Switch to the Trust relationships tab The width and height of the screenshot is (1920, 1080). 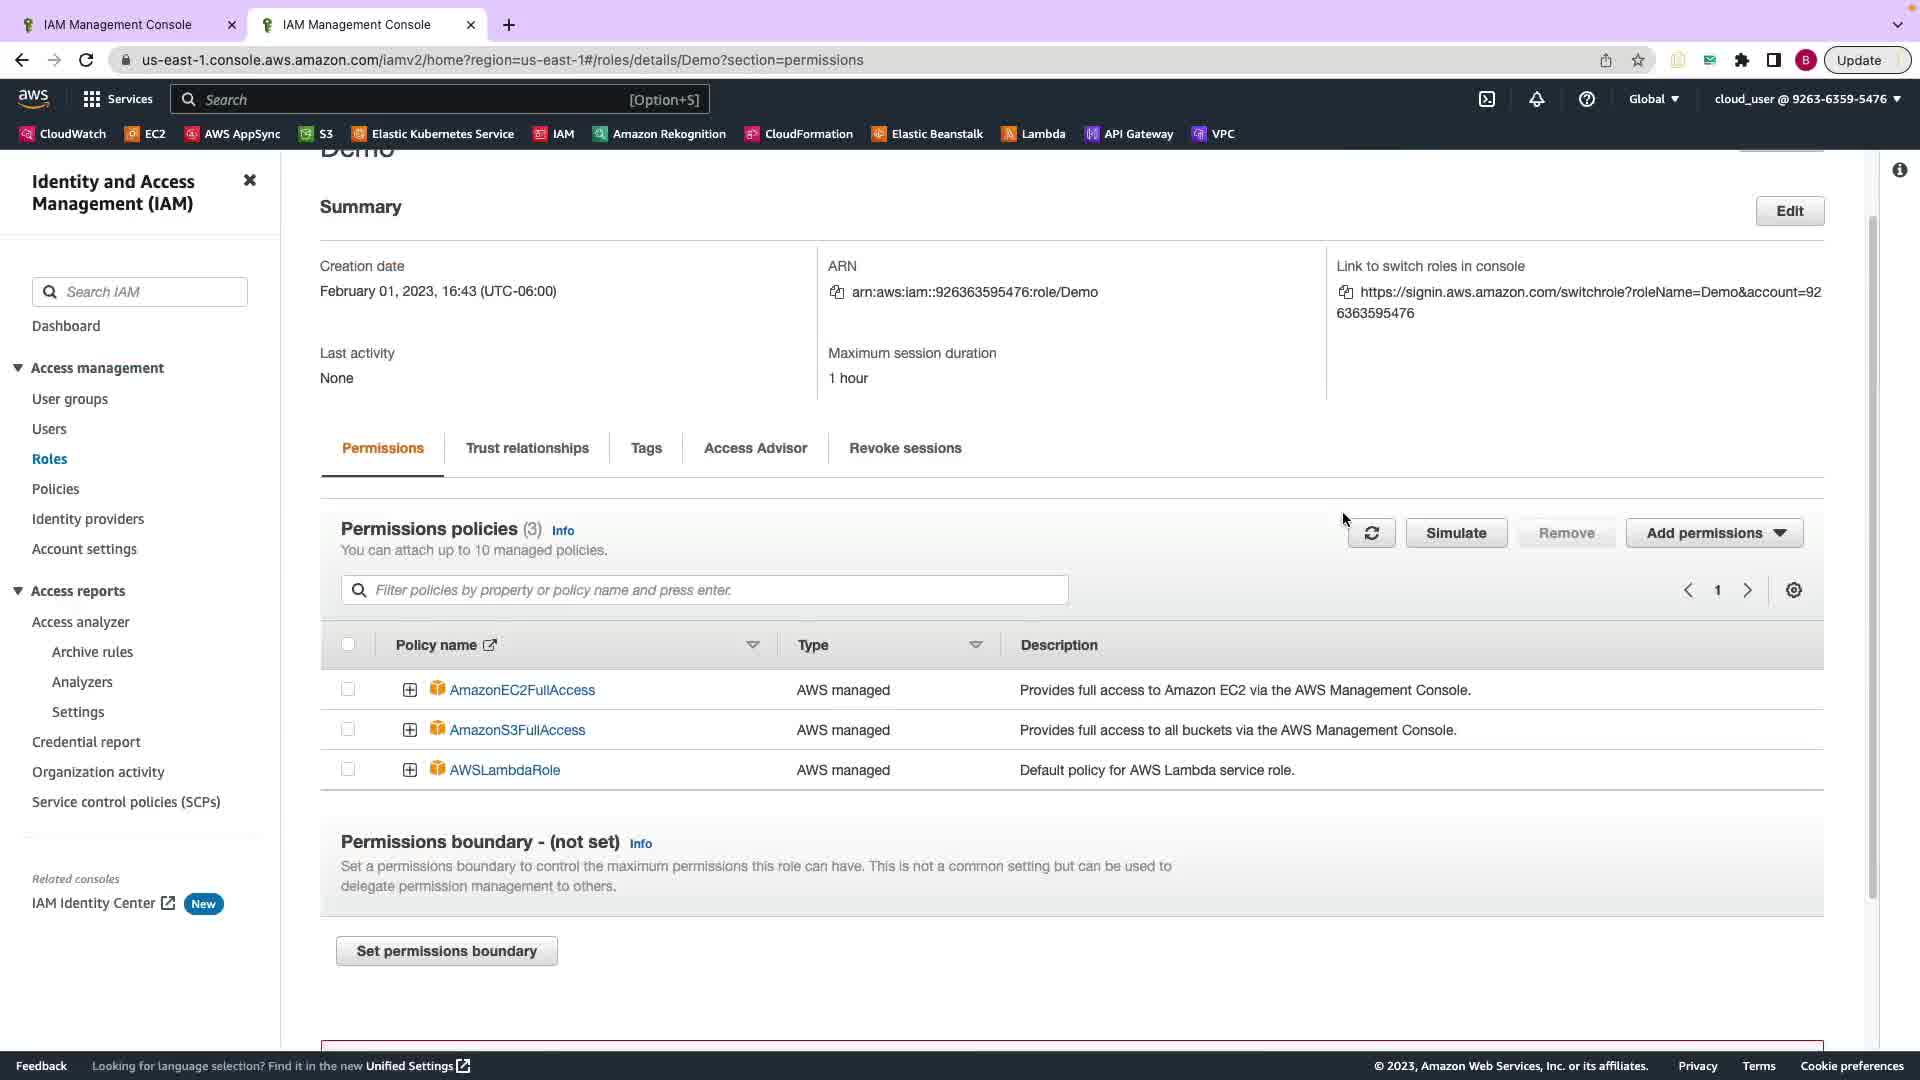click(x=527, y=448)
